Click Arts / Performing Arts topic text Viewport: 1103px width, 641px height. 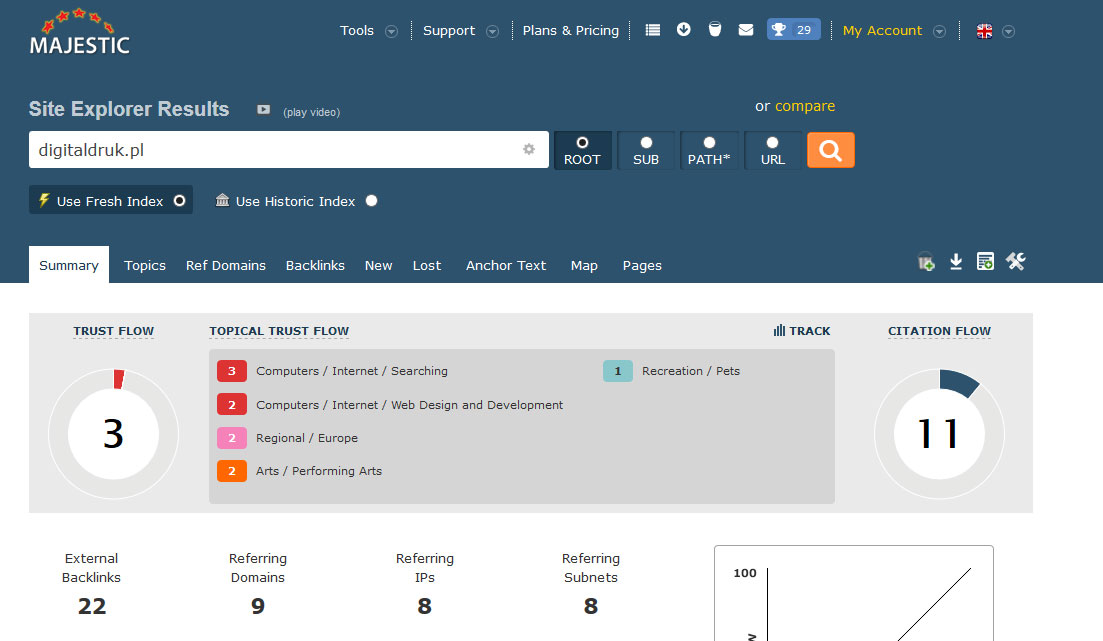coord(319,471)
